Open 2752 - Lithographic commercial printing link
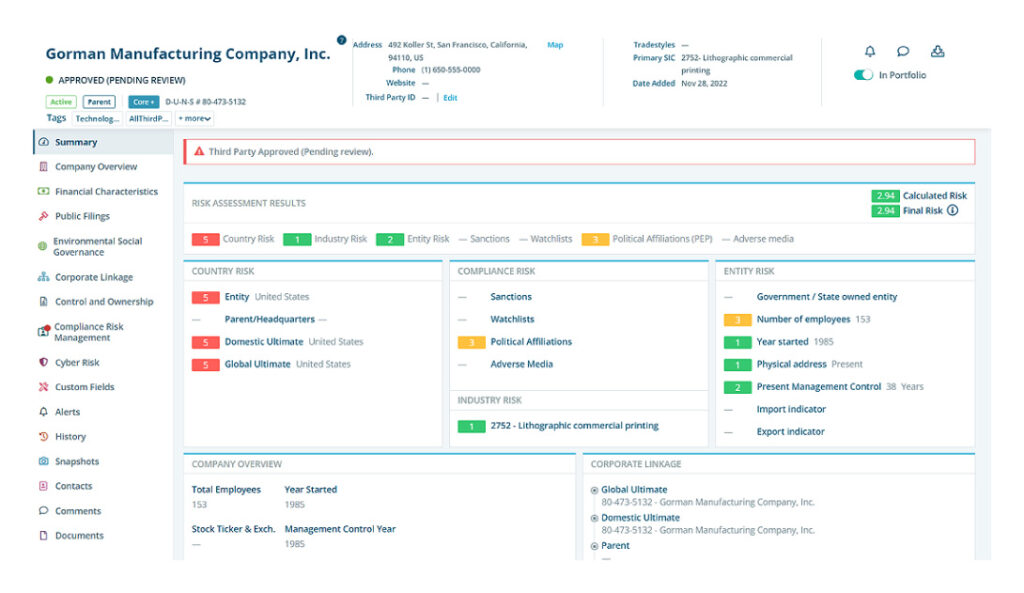This screenshot has width=1024, height=593. click(x=575, y=425)
